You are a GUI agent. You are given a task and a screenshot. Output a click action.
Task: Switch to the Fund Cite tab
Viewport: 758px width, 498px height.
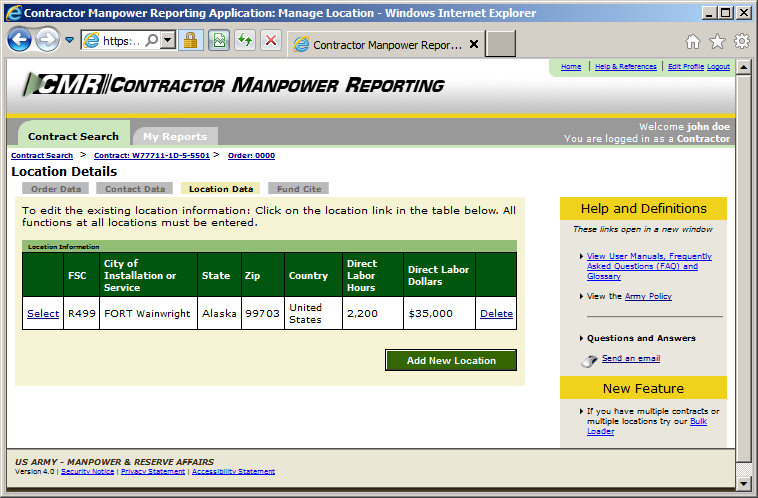[298, 188]
